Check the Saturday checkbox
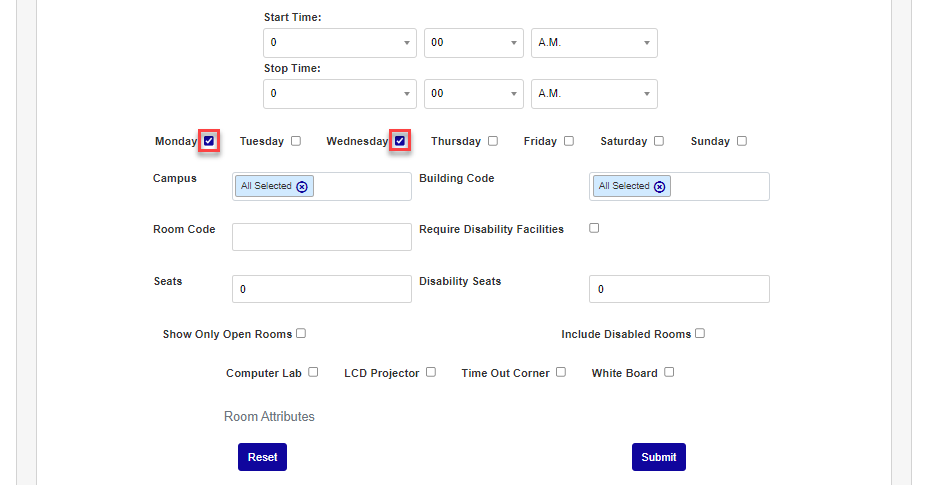This screenshot has height=485, width=926. (659, 141)
